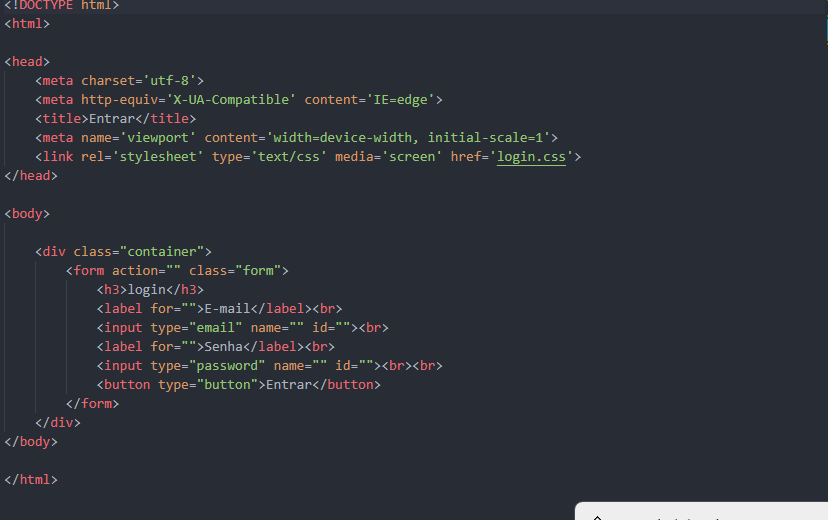Click the closing head tag
Viewport: 828px width, 520px height.
31,176
